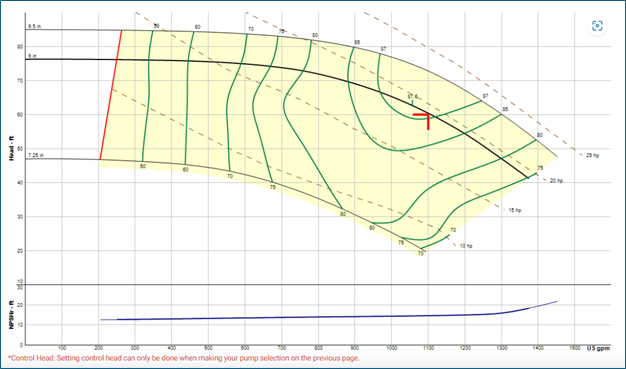
Task: Click the red Control Head note text
Action: point(184,358)
